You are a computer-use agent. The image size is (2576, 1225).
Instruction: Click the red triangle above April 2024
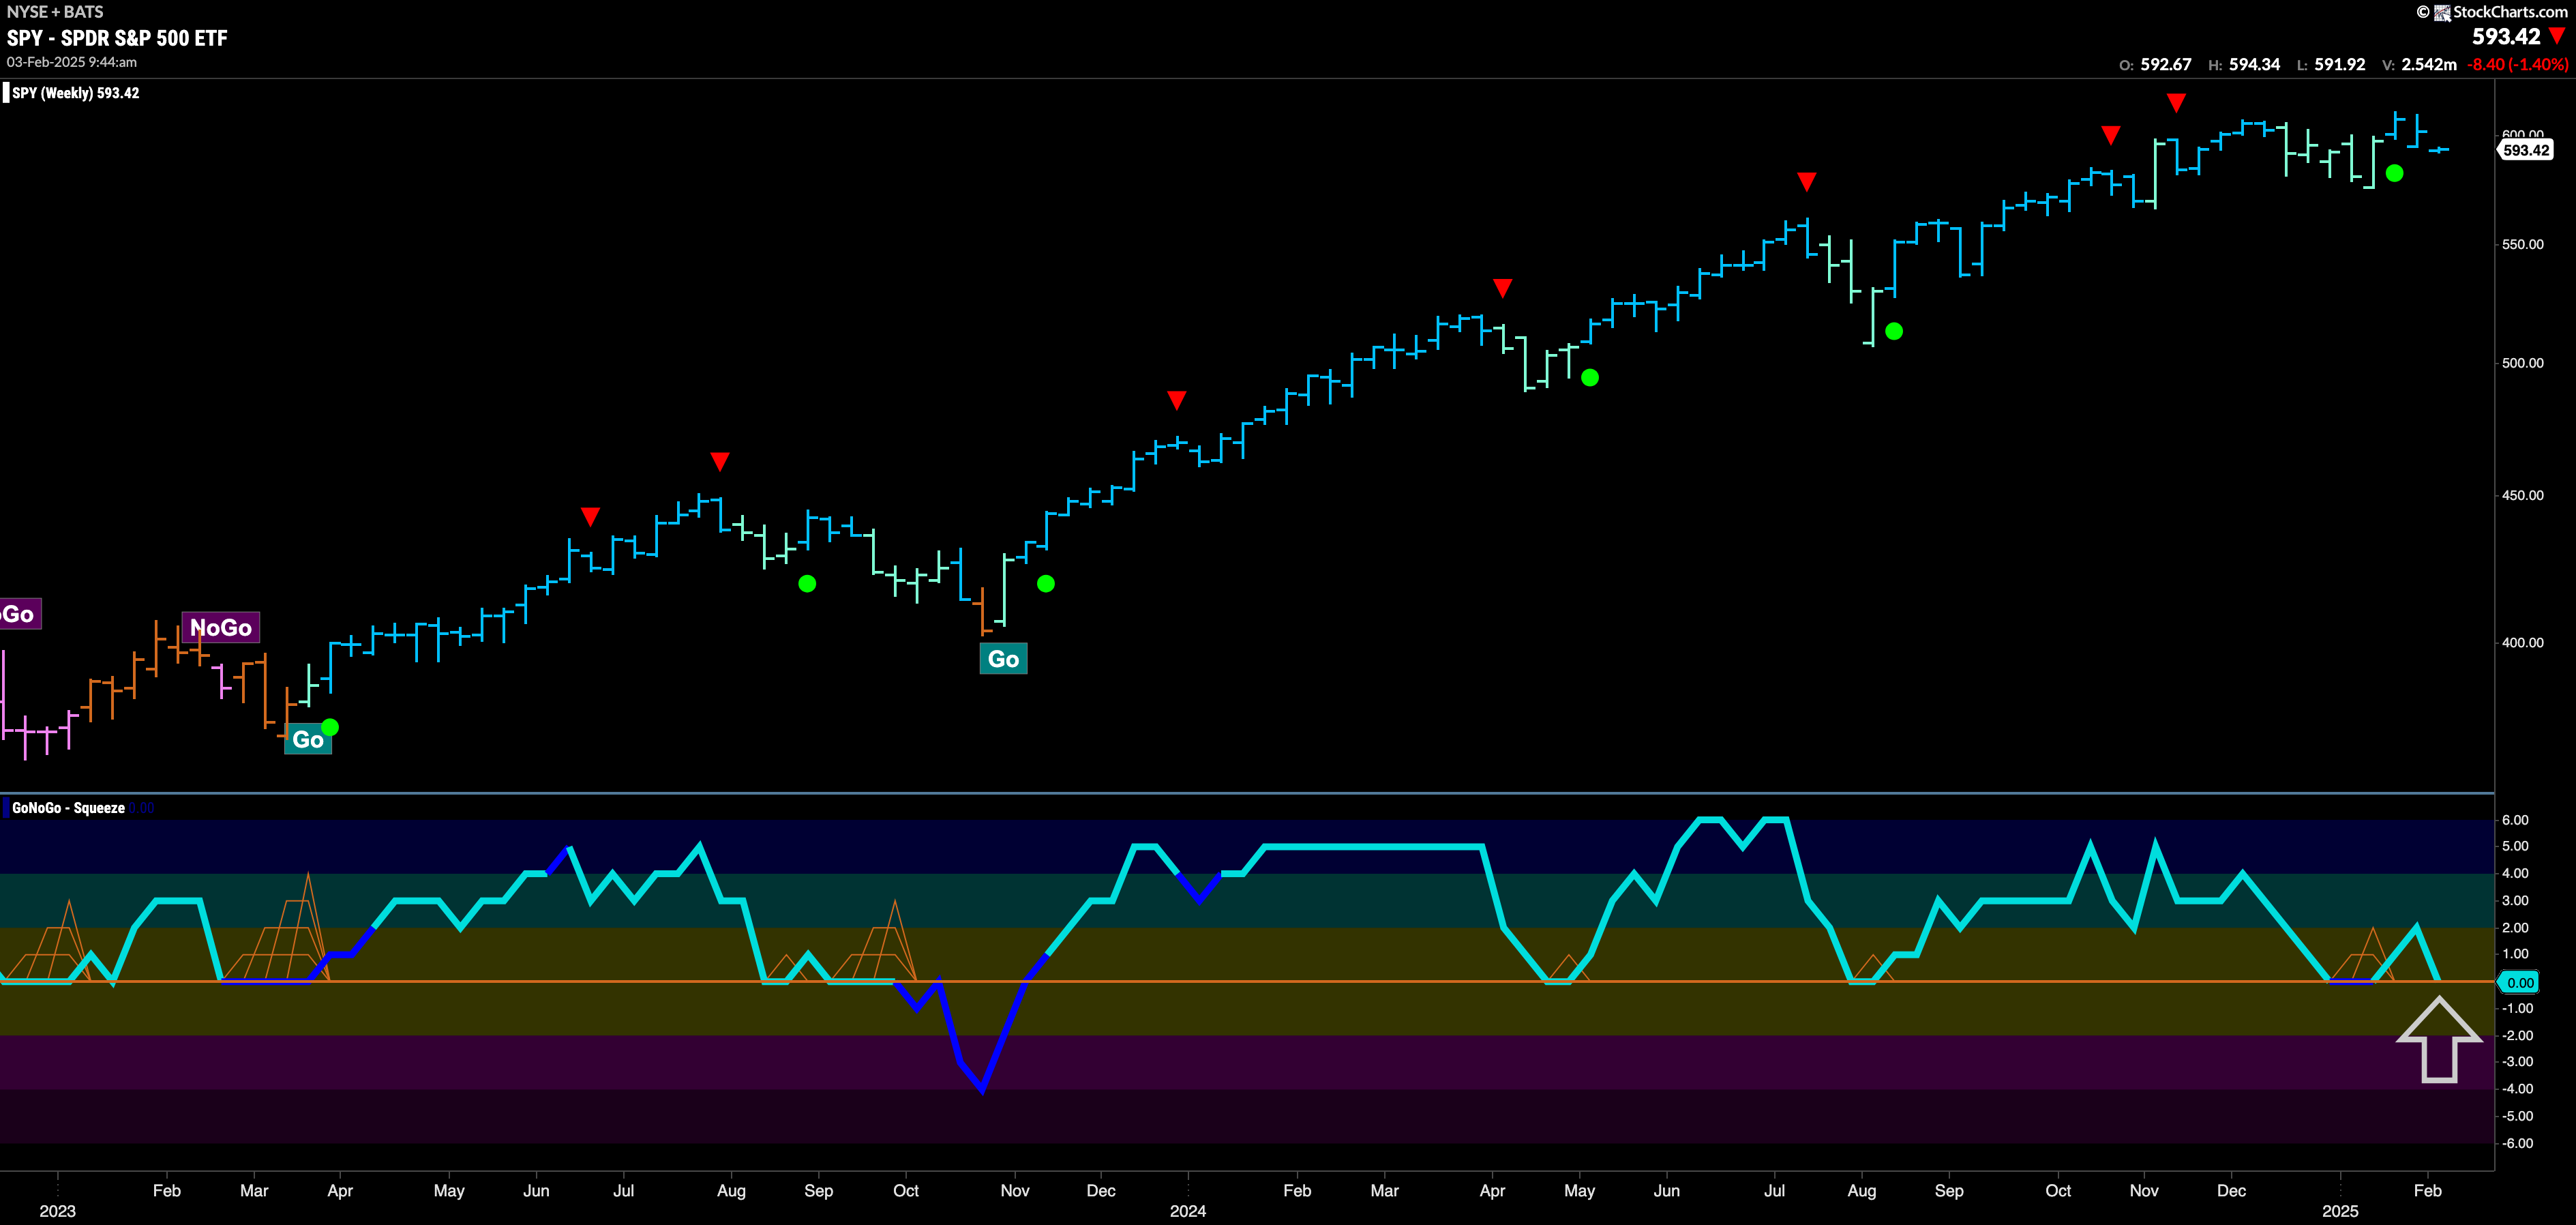(1502, 288)
